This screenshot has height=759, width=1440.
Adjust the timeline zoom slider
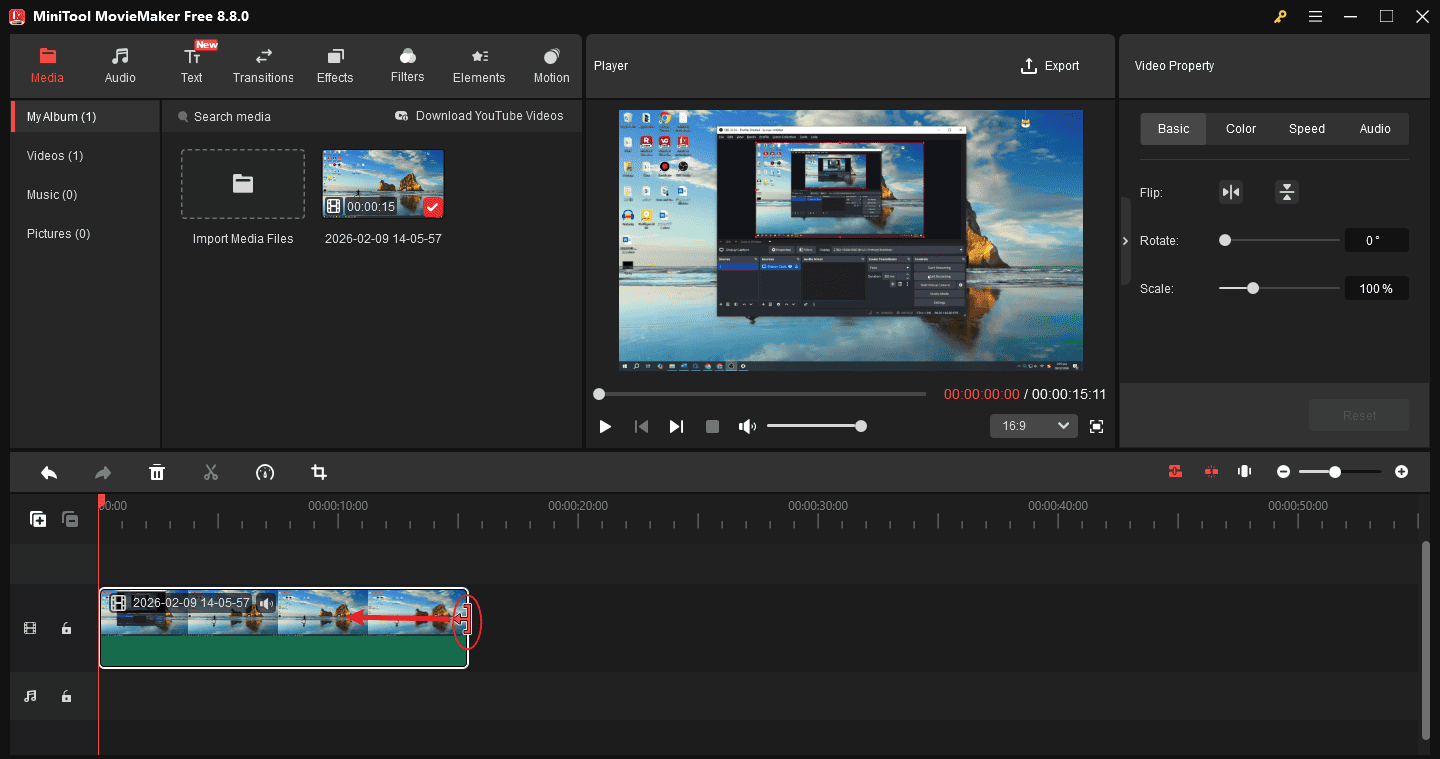tap(1340, 471)
